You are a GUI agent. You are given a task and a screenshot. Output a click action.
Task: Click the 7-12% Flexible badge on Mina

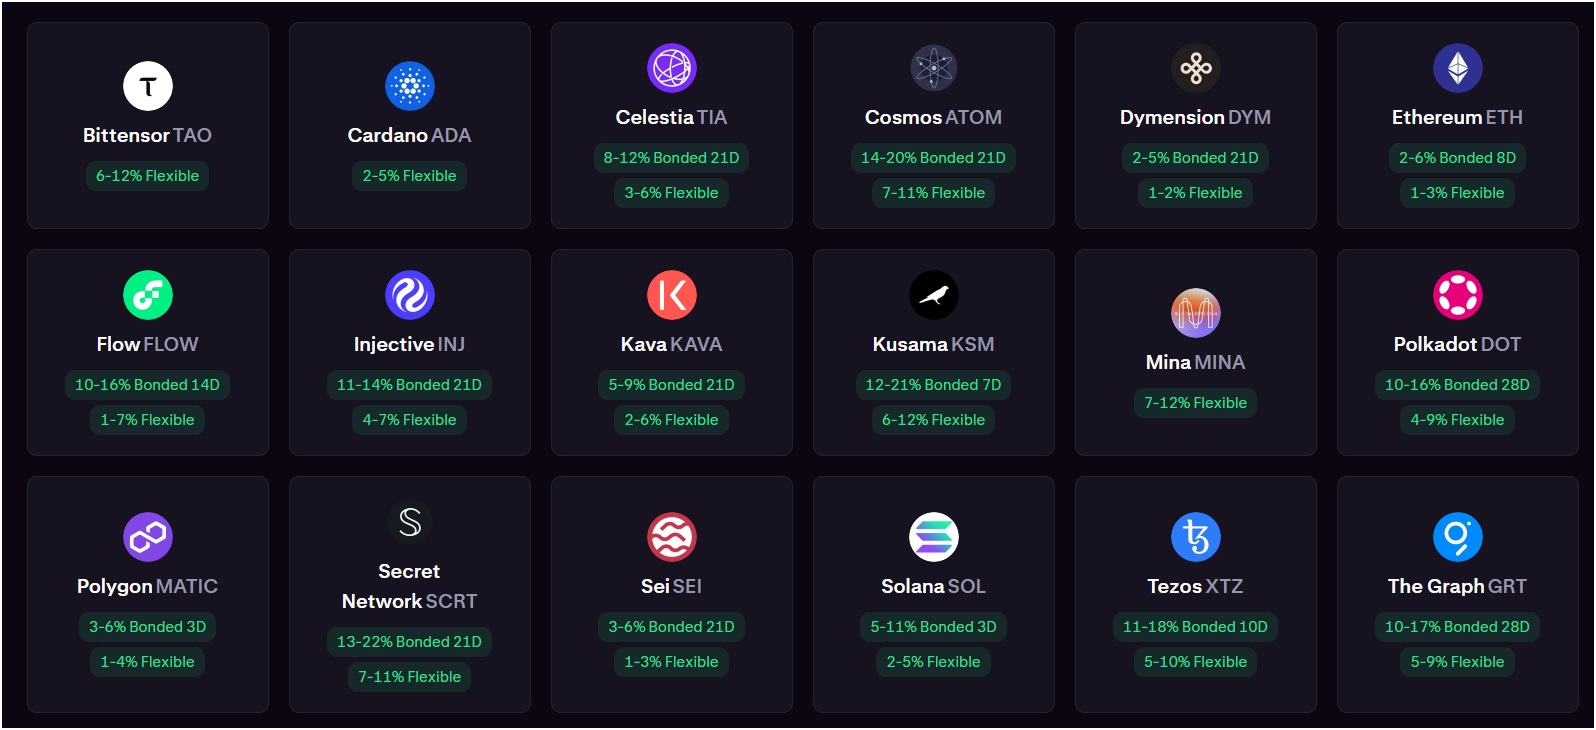(x=1196, y=403)
